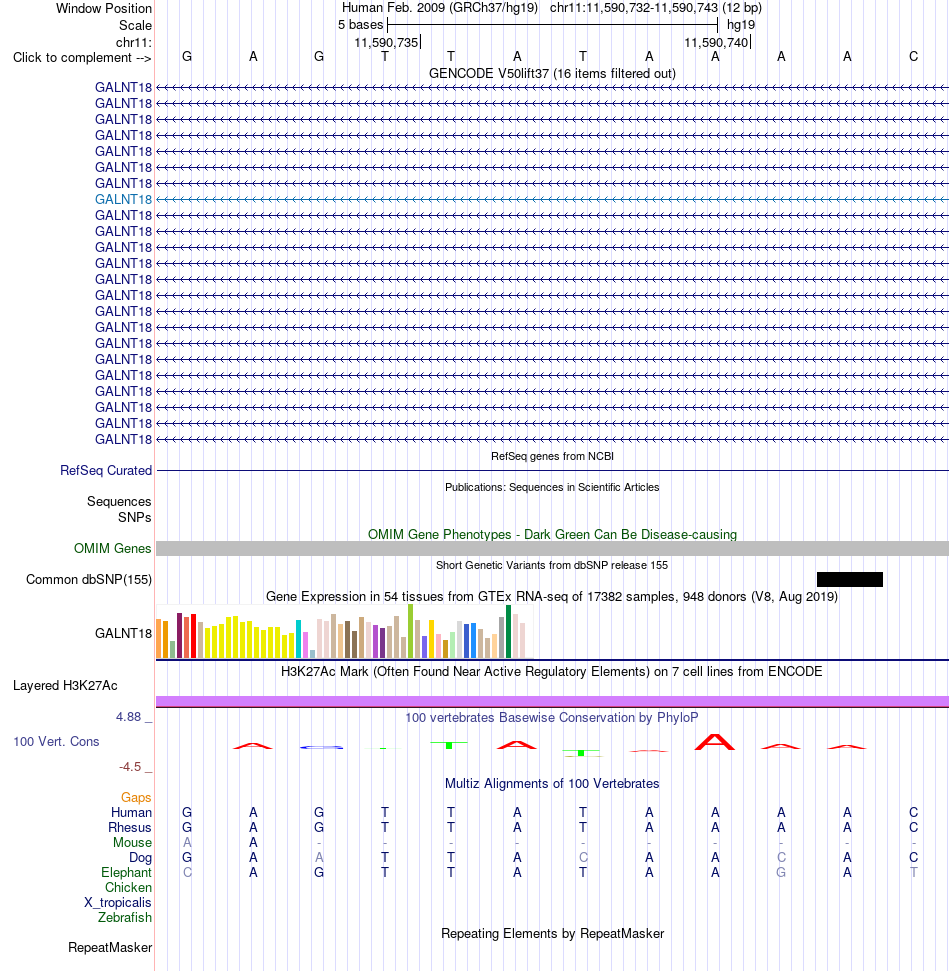Click Elephant's faded C in first column

187,873
